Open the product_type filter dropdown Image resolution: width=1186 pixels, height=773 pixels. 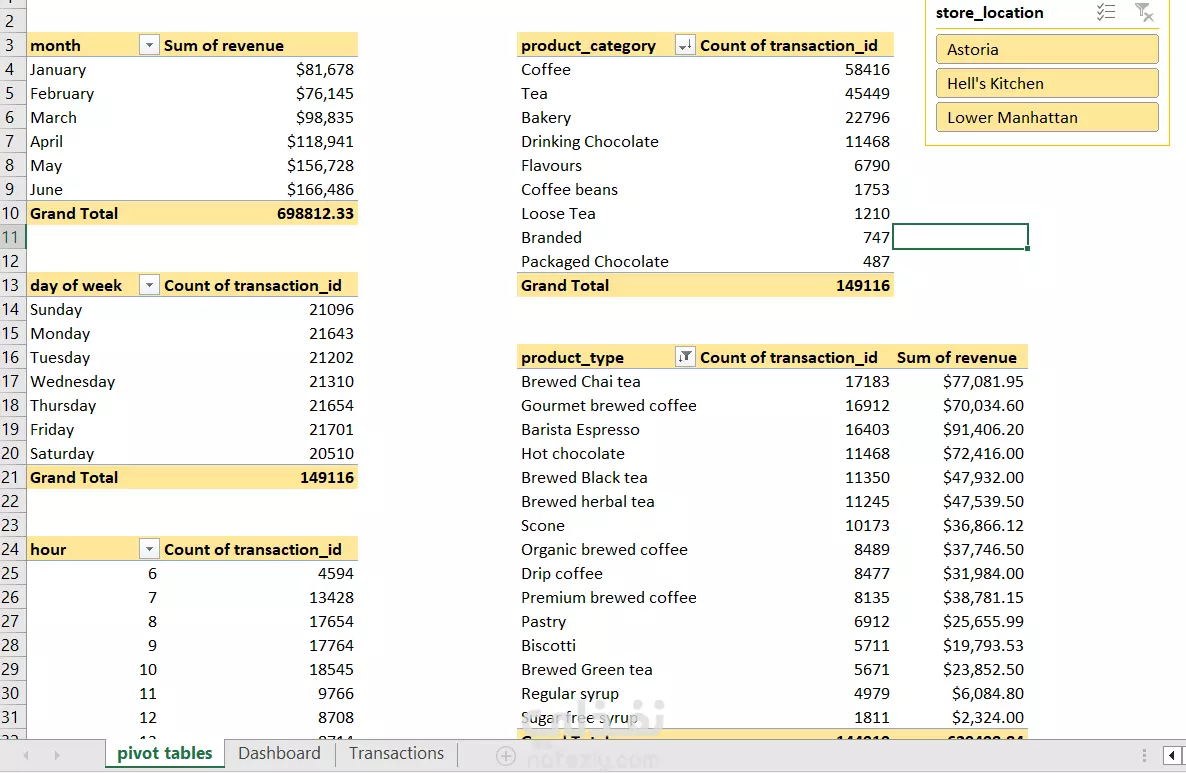tap(685, 358)
